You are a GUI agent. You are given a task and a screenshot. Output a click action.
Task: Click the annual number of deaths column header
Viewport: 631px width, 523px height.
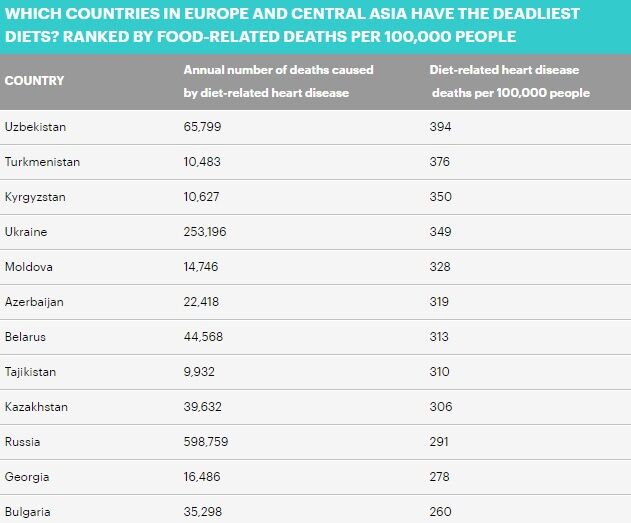coord(278,81)
